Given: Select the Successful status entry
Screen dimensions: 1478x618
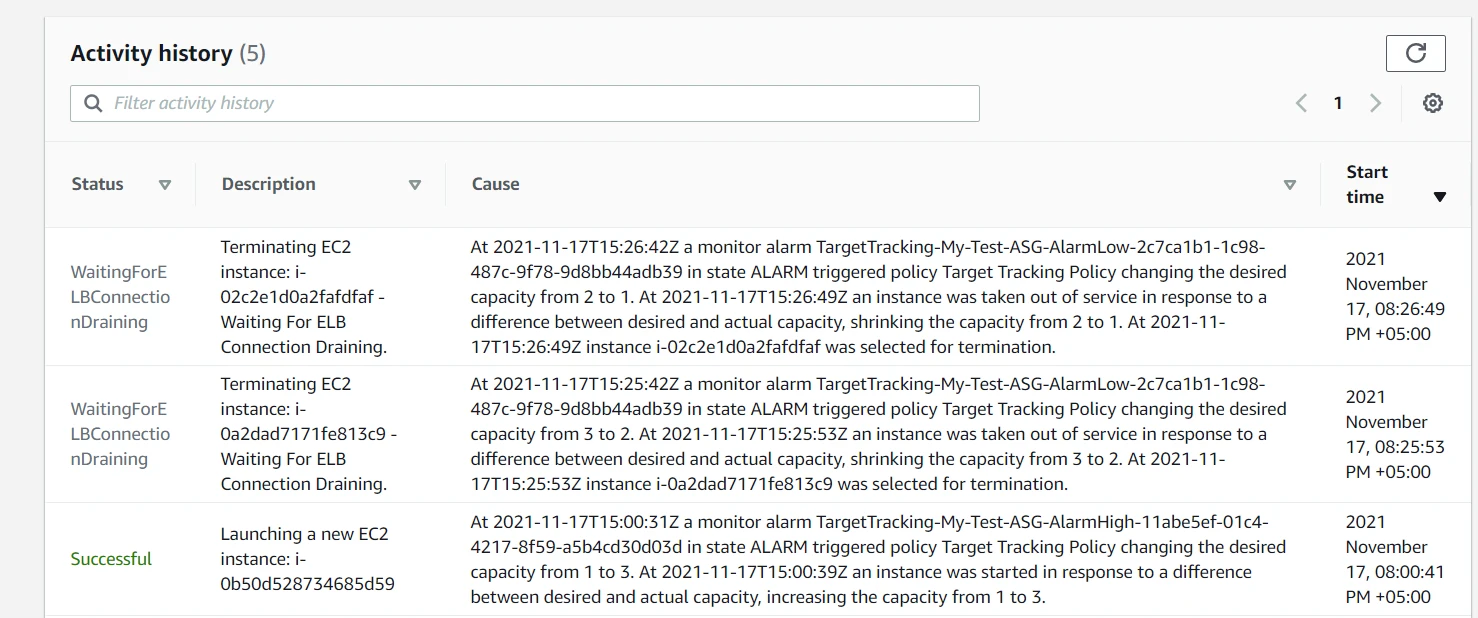Looking at the screenshot, I should pyautogui.click(x=111, y=558).
